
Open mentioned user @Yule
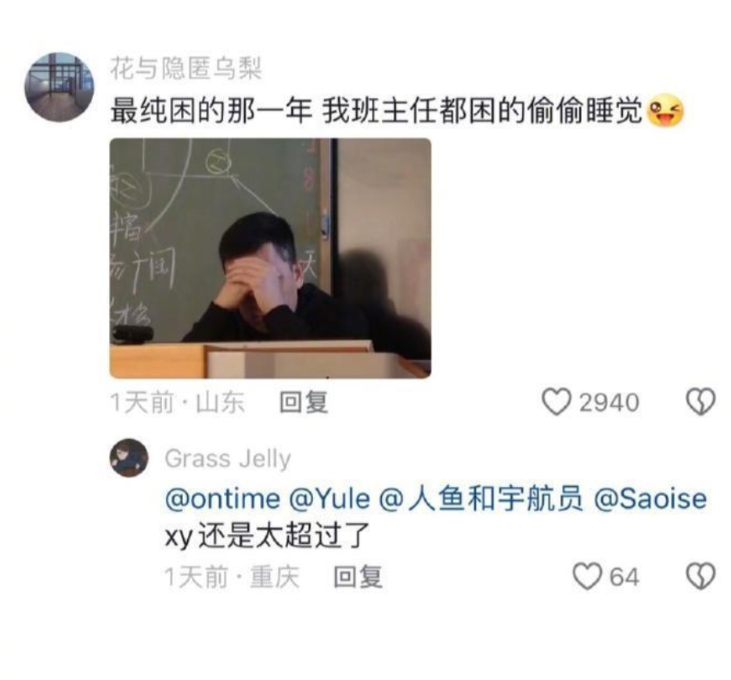coord(330,499)
